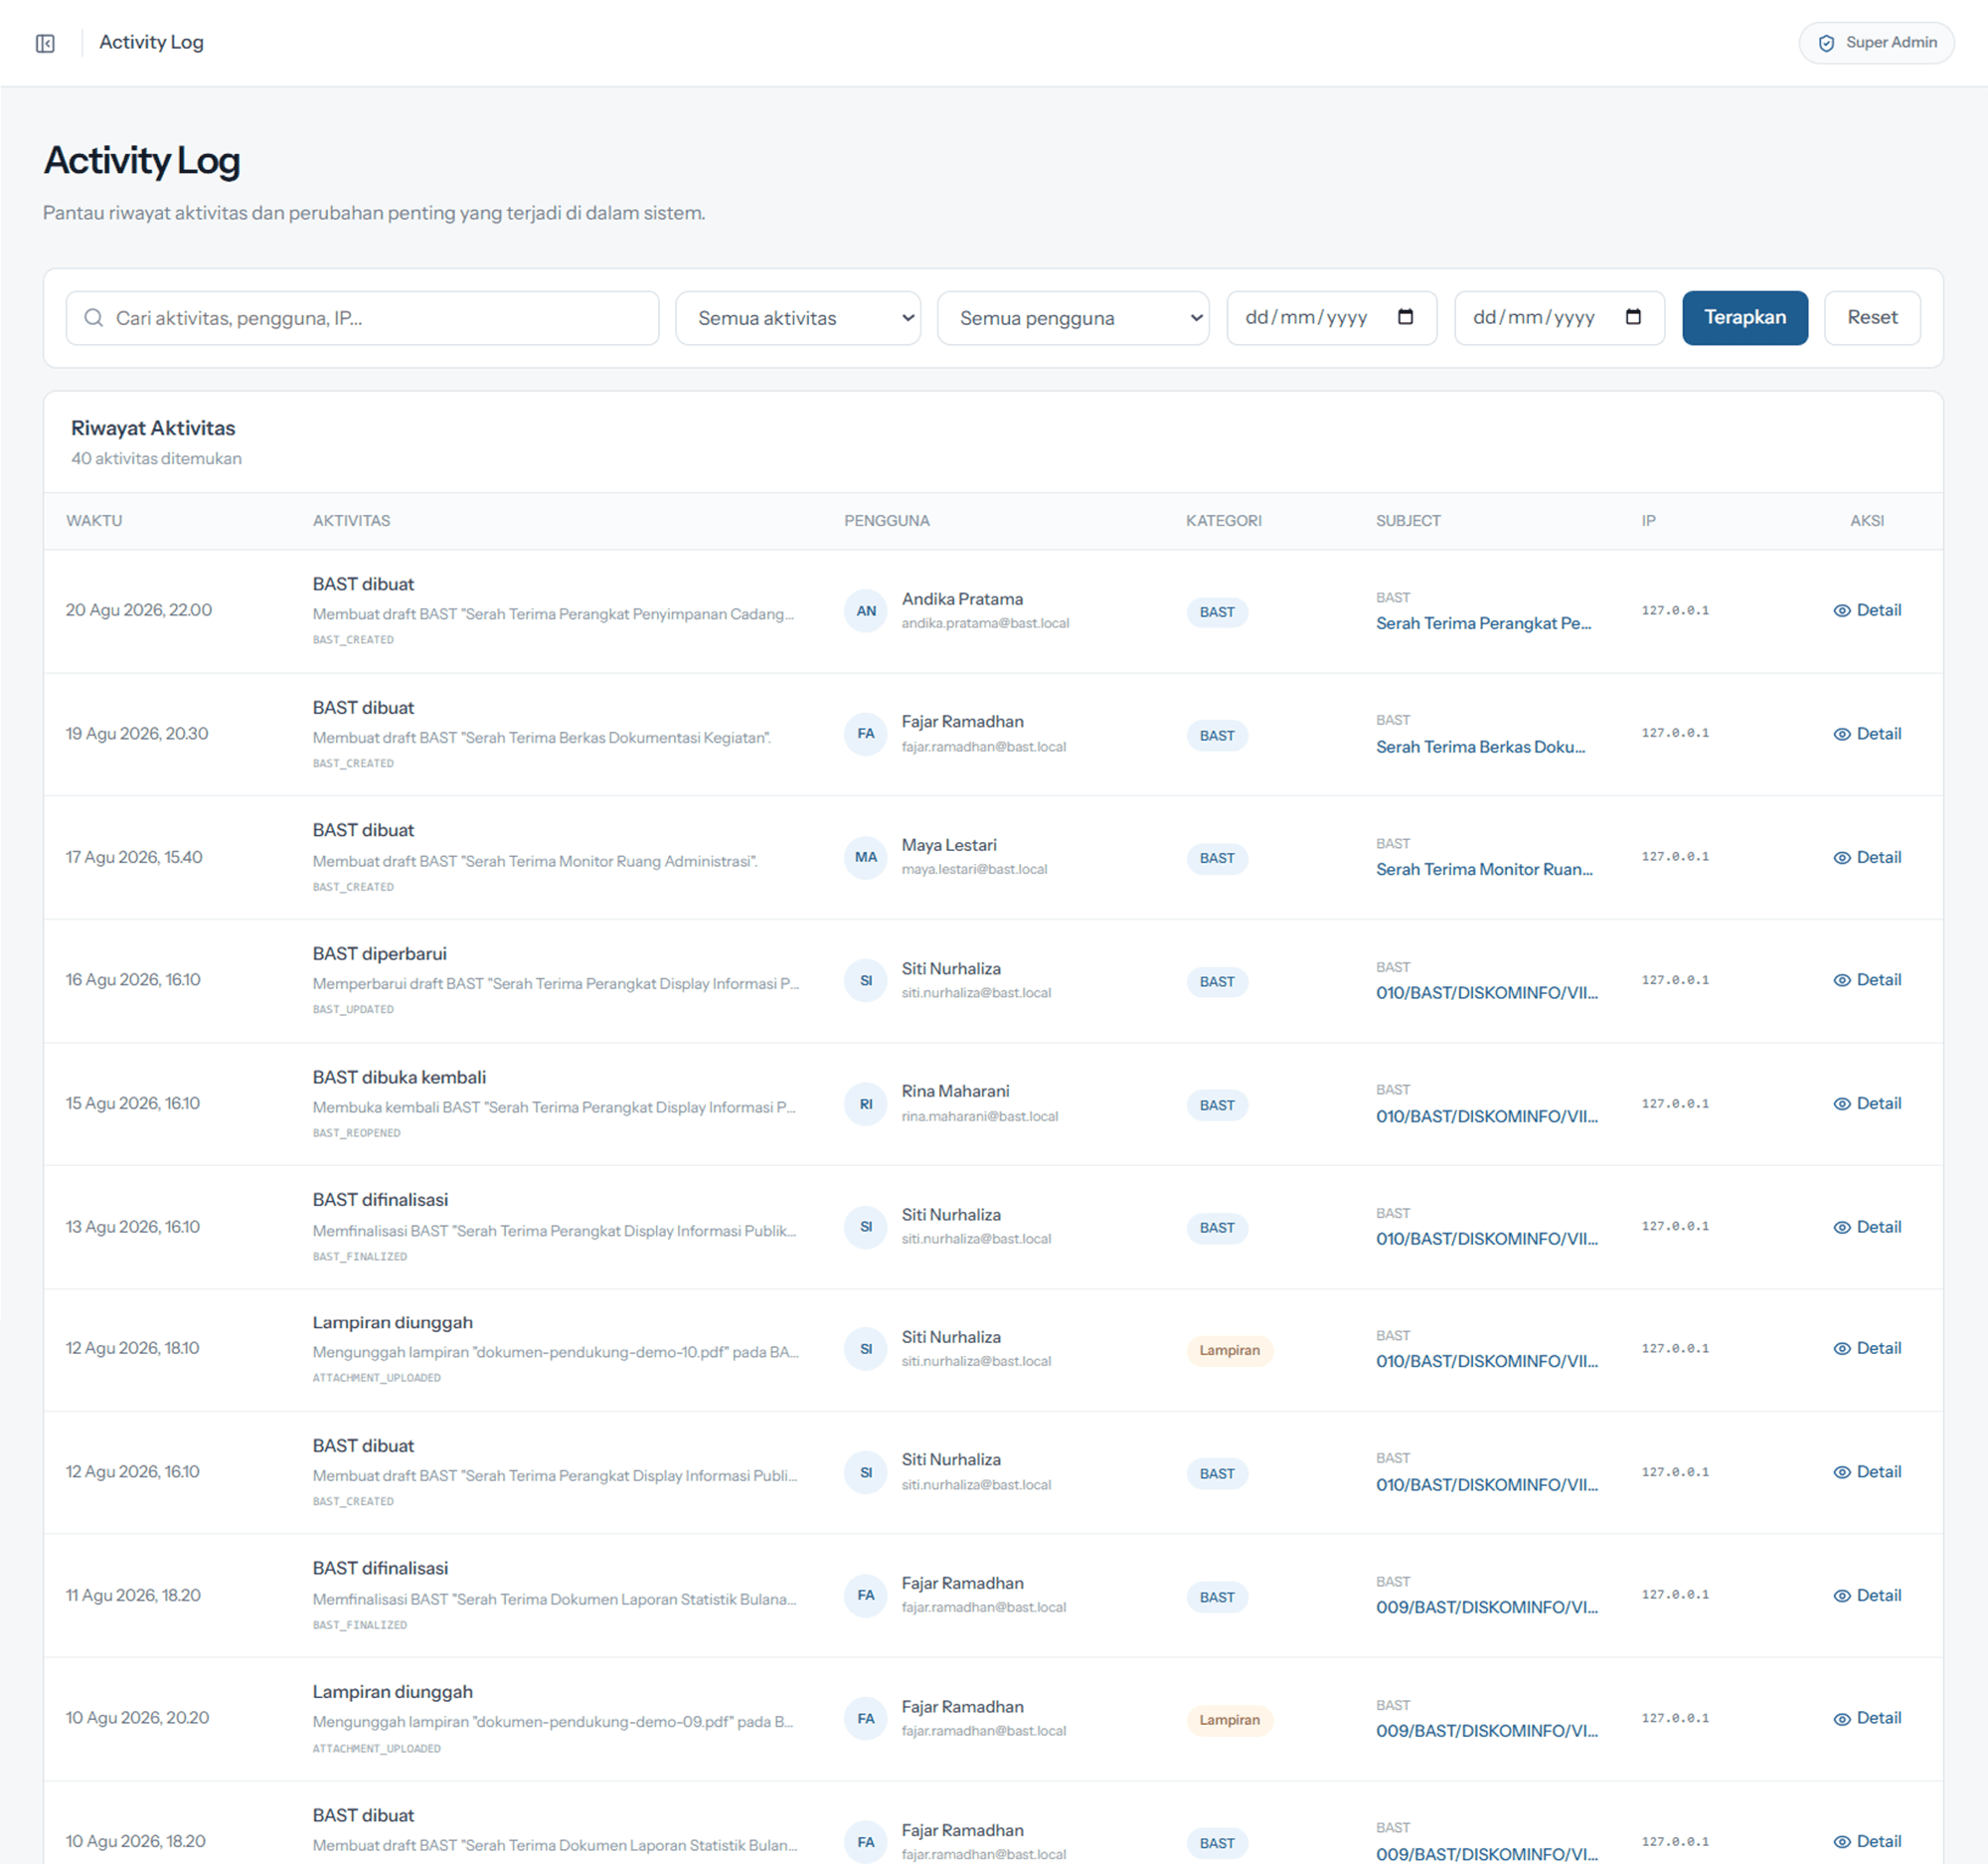Open the second date field calendar icon
Screen dimensions: 1988x1864
[1633, 317]
